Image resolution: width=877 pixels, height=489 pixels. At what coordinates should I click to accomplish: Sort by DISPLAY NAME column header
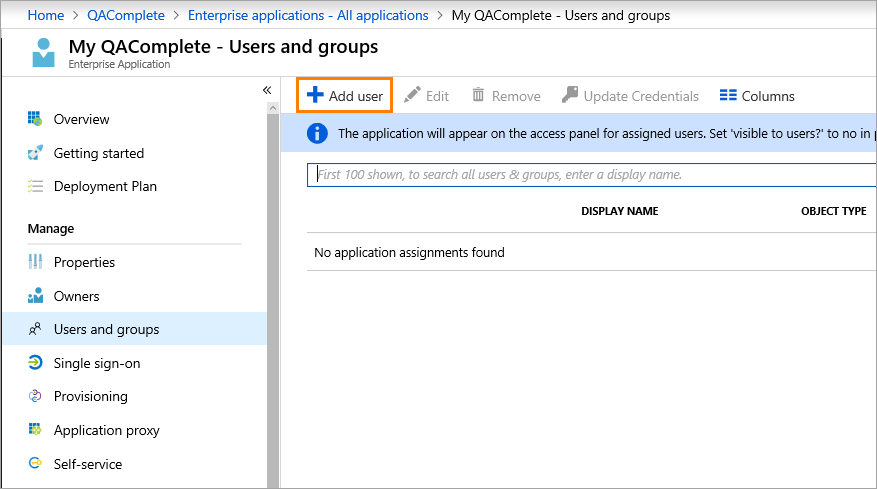(x=619, y=211)
